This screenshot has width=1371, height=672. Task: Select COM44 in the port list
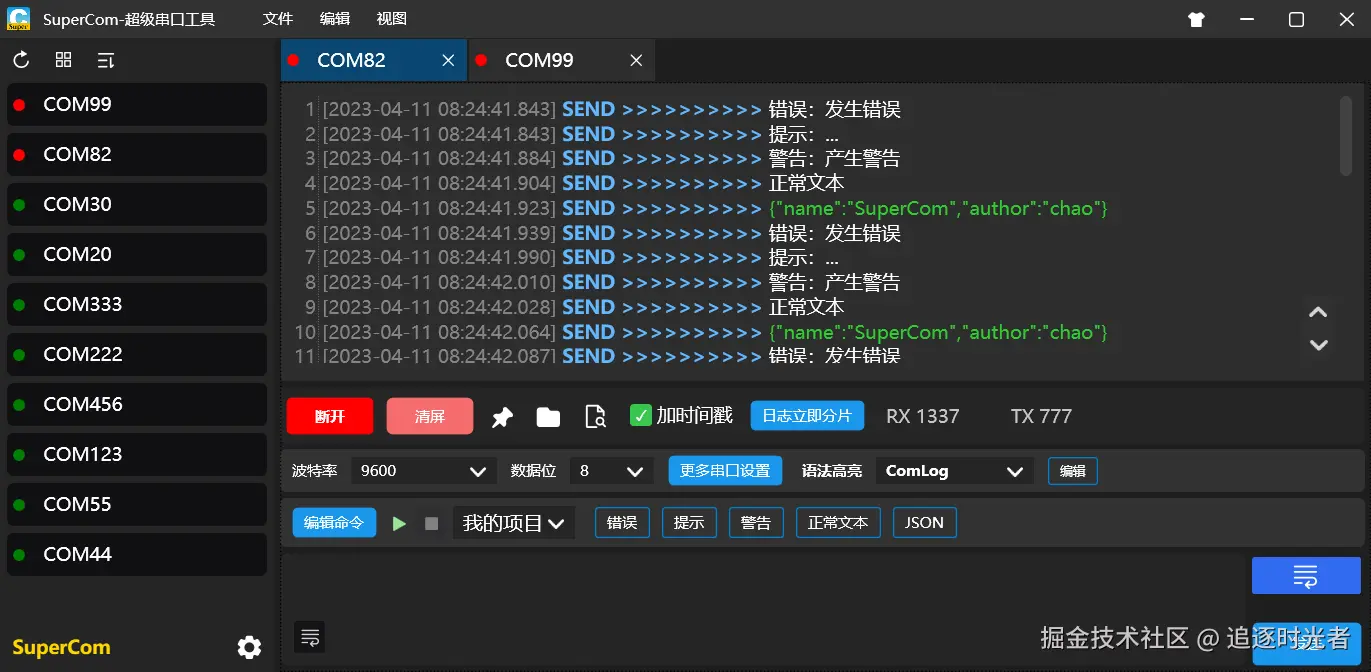(137, 554)
